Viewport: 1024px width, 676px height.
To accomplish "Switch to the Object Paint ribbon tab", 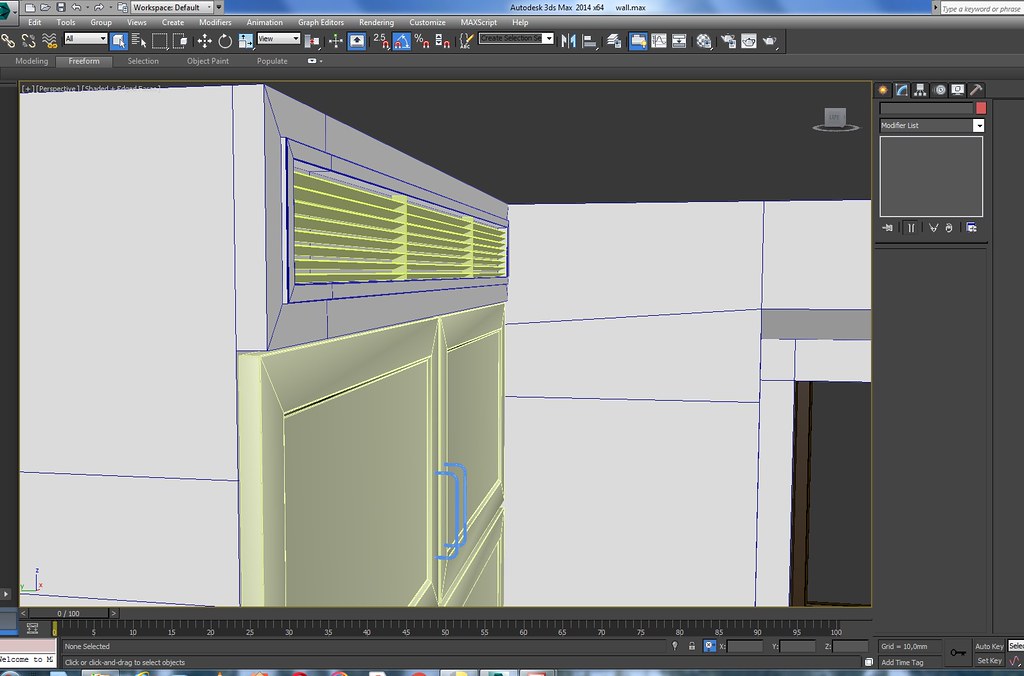I will coord(207,61).
